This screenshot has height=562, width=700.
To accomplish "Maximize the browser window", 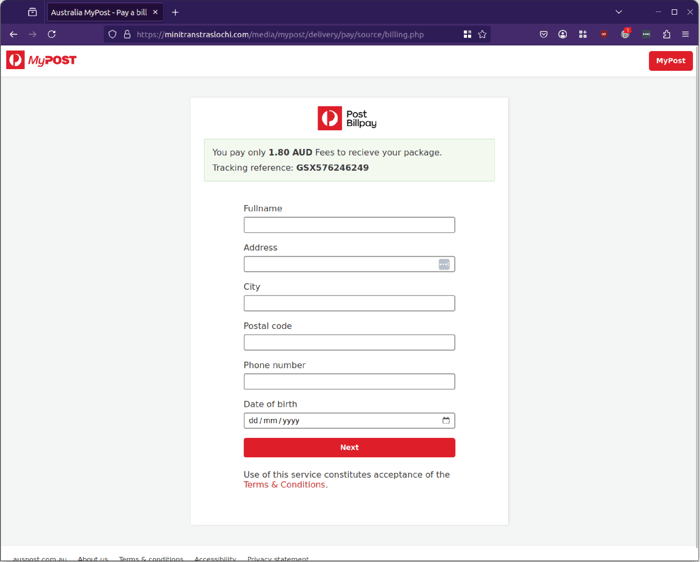I will (x=674, y=12).
